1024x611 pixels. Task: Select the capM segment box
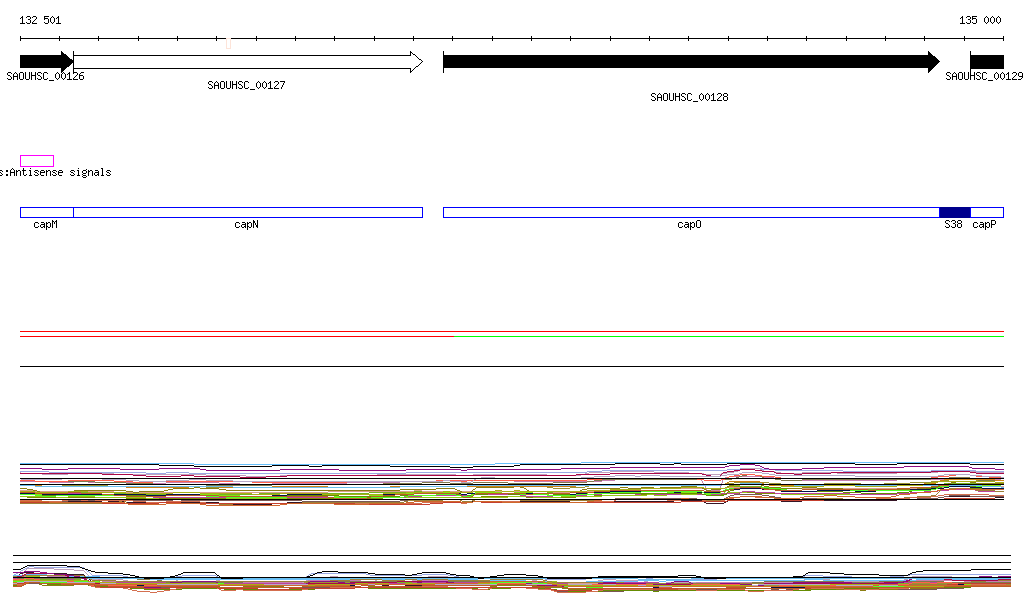[46, 212]
